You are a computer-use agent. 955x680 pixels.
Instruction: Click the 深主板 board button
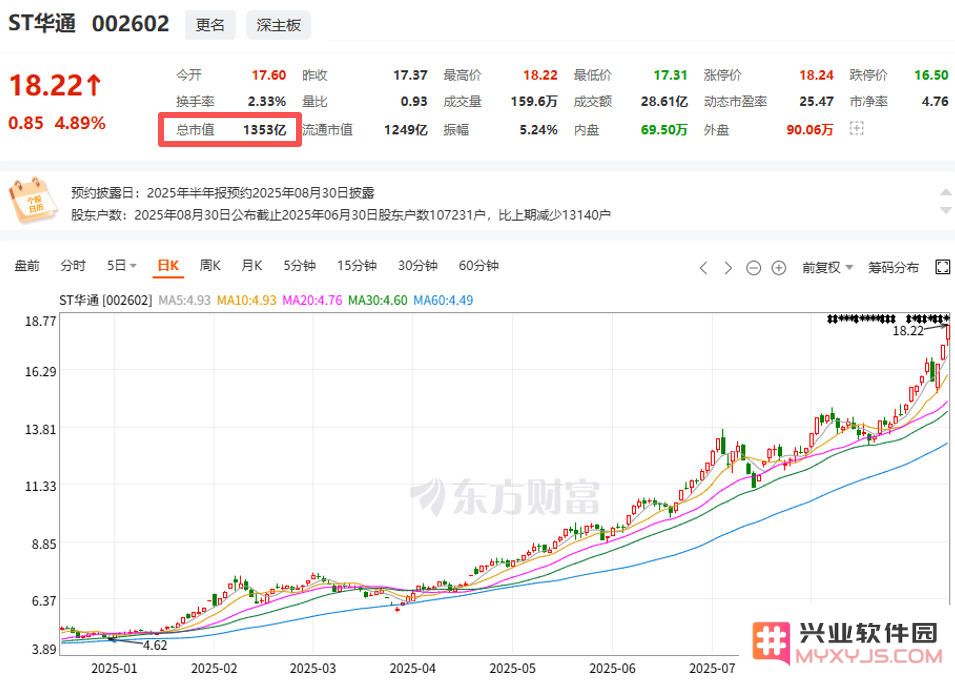point(278,25)
